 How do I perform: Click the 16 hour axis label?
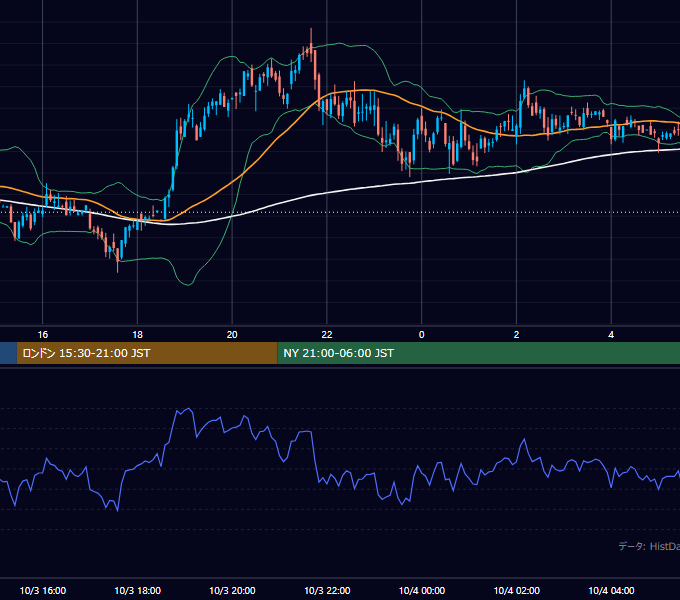pos(42,335)
